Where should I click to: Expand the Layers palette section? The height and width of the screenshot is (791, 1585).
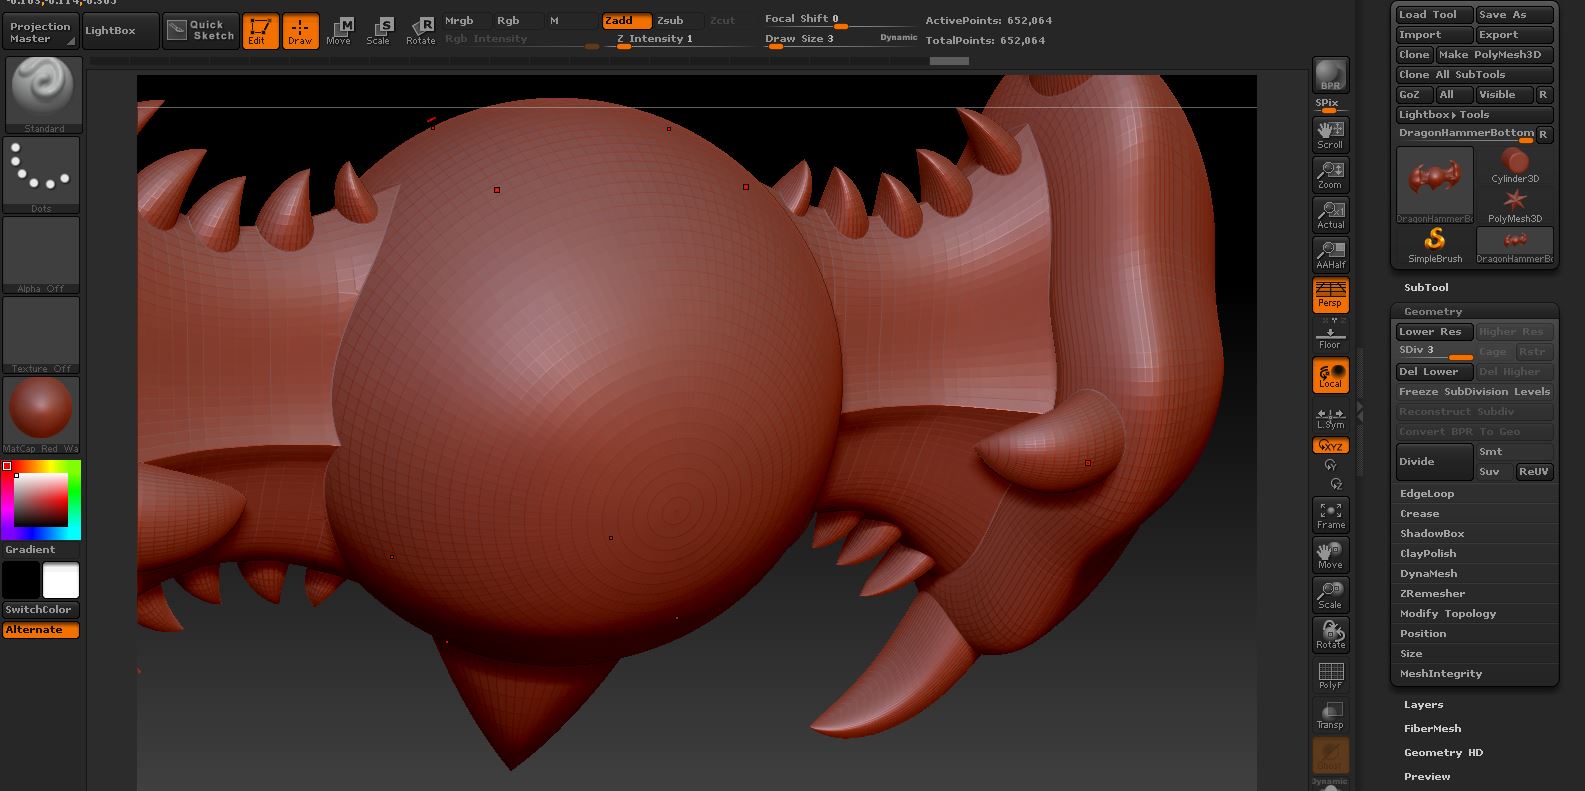point(1424,705)
